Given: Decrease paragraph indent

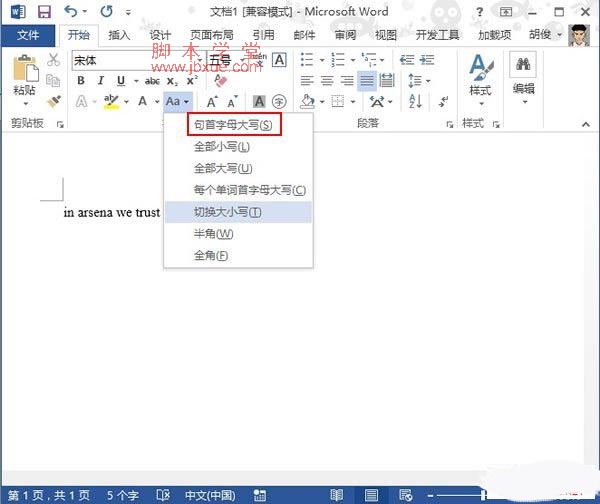Looking at the screenshot, I should 407,60.
